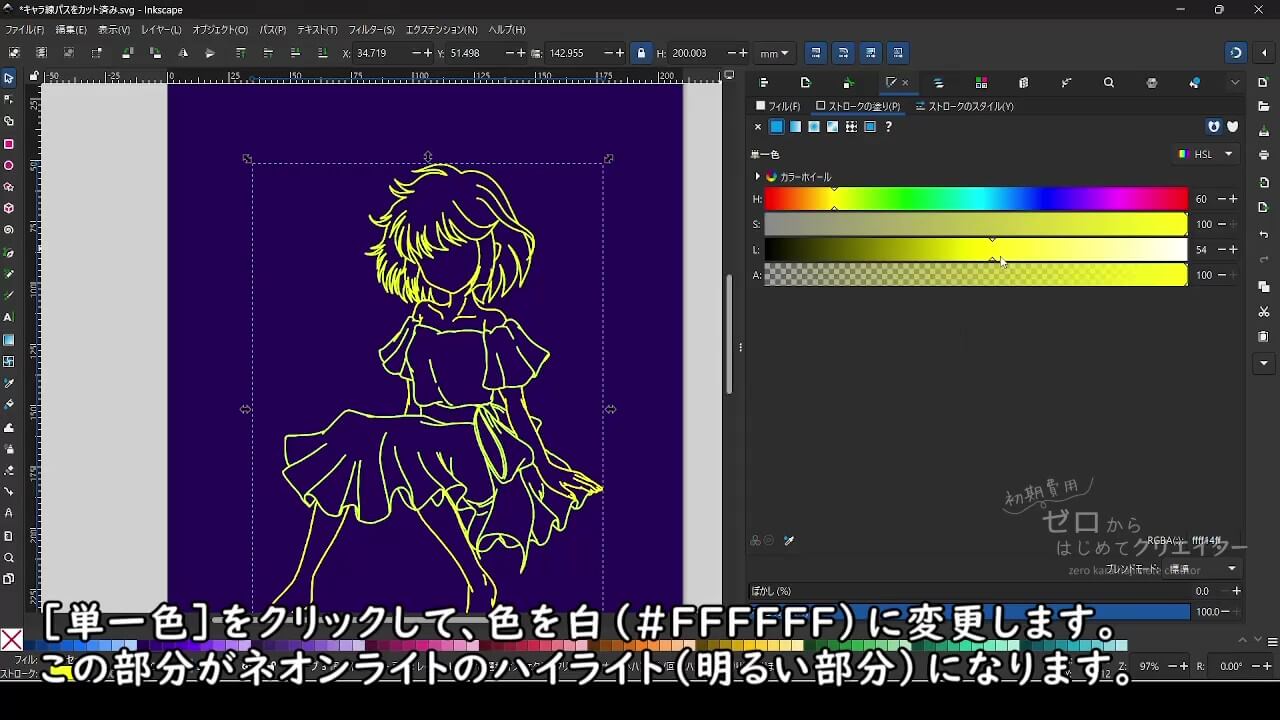Click the Print icon in right toolbar
This screenshot has width=1280, height=720.
click(1264, 155)
